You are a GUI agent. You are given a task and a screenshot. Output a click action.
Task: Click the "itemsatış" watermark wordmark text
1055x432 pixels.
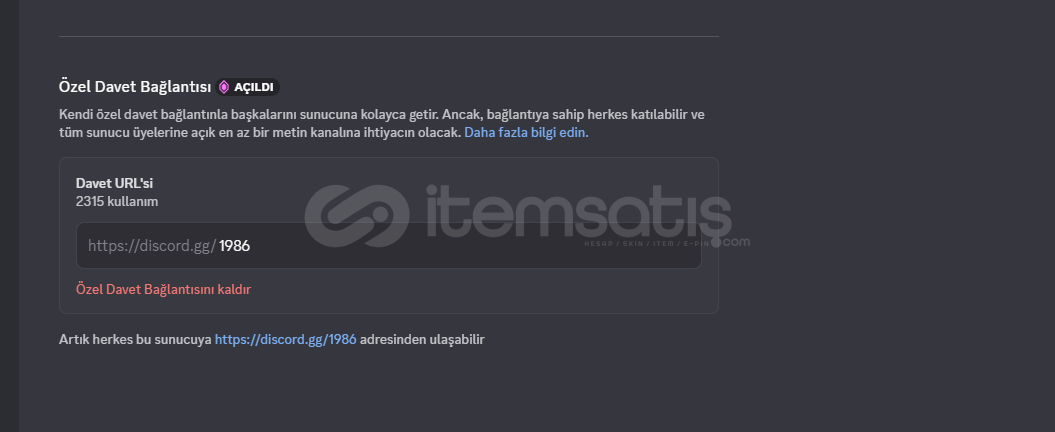pyautogui.click(x=579, y=213)
